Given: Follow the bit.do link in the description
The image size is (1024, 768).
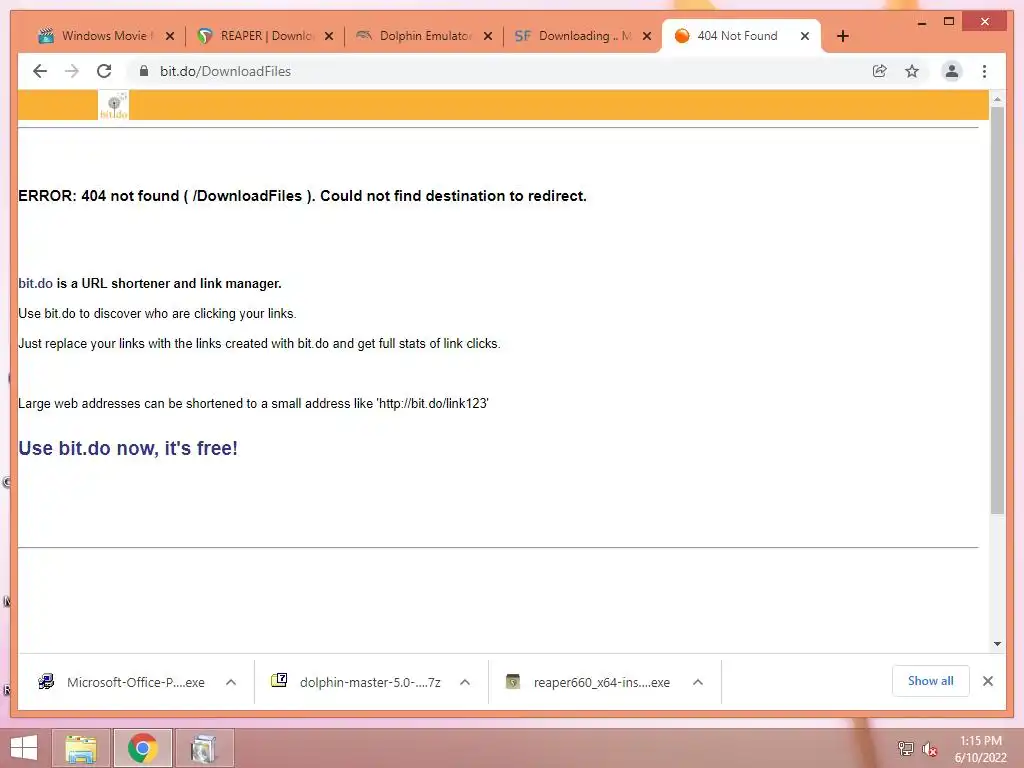Looking at the screenshot, I should click(x=35, y=283).
